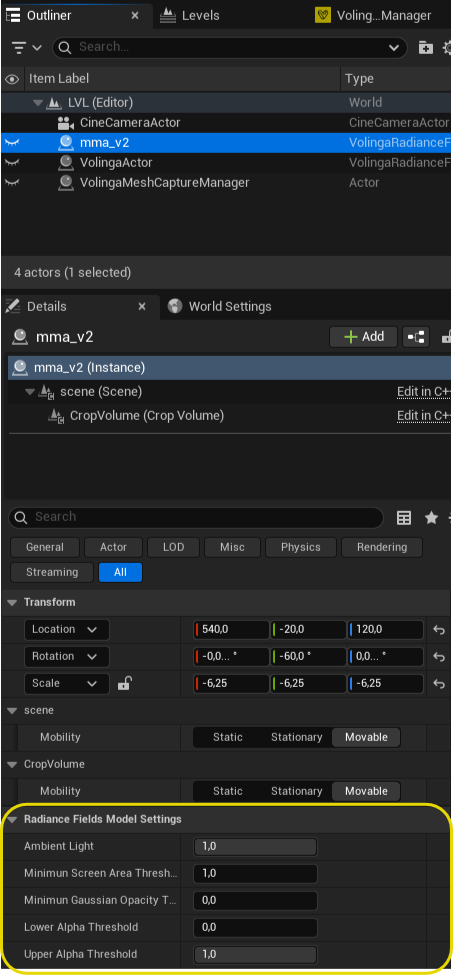Set scene Mobility to Static
This screenshot has width=454, height=976.
click(228, 737)
